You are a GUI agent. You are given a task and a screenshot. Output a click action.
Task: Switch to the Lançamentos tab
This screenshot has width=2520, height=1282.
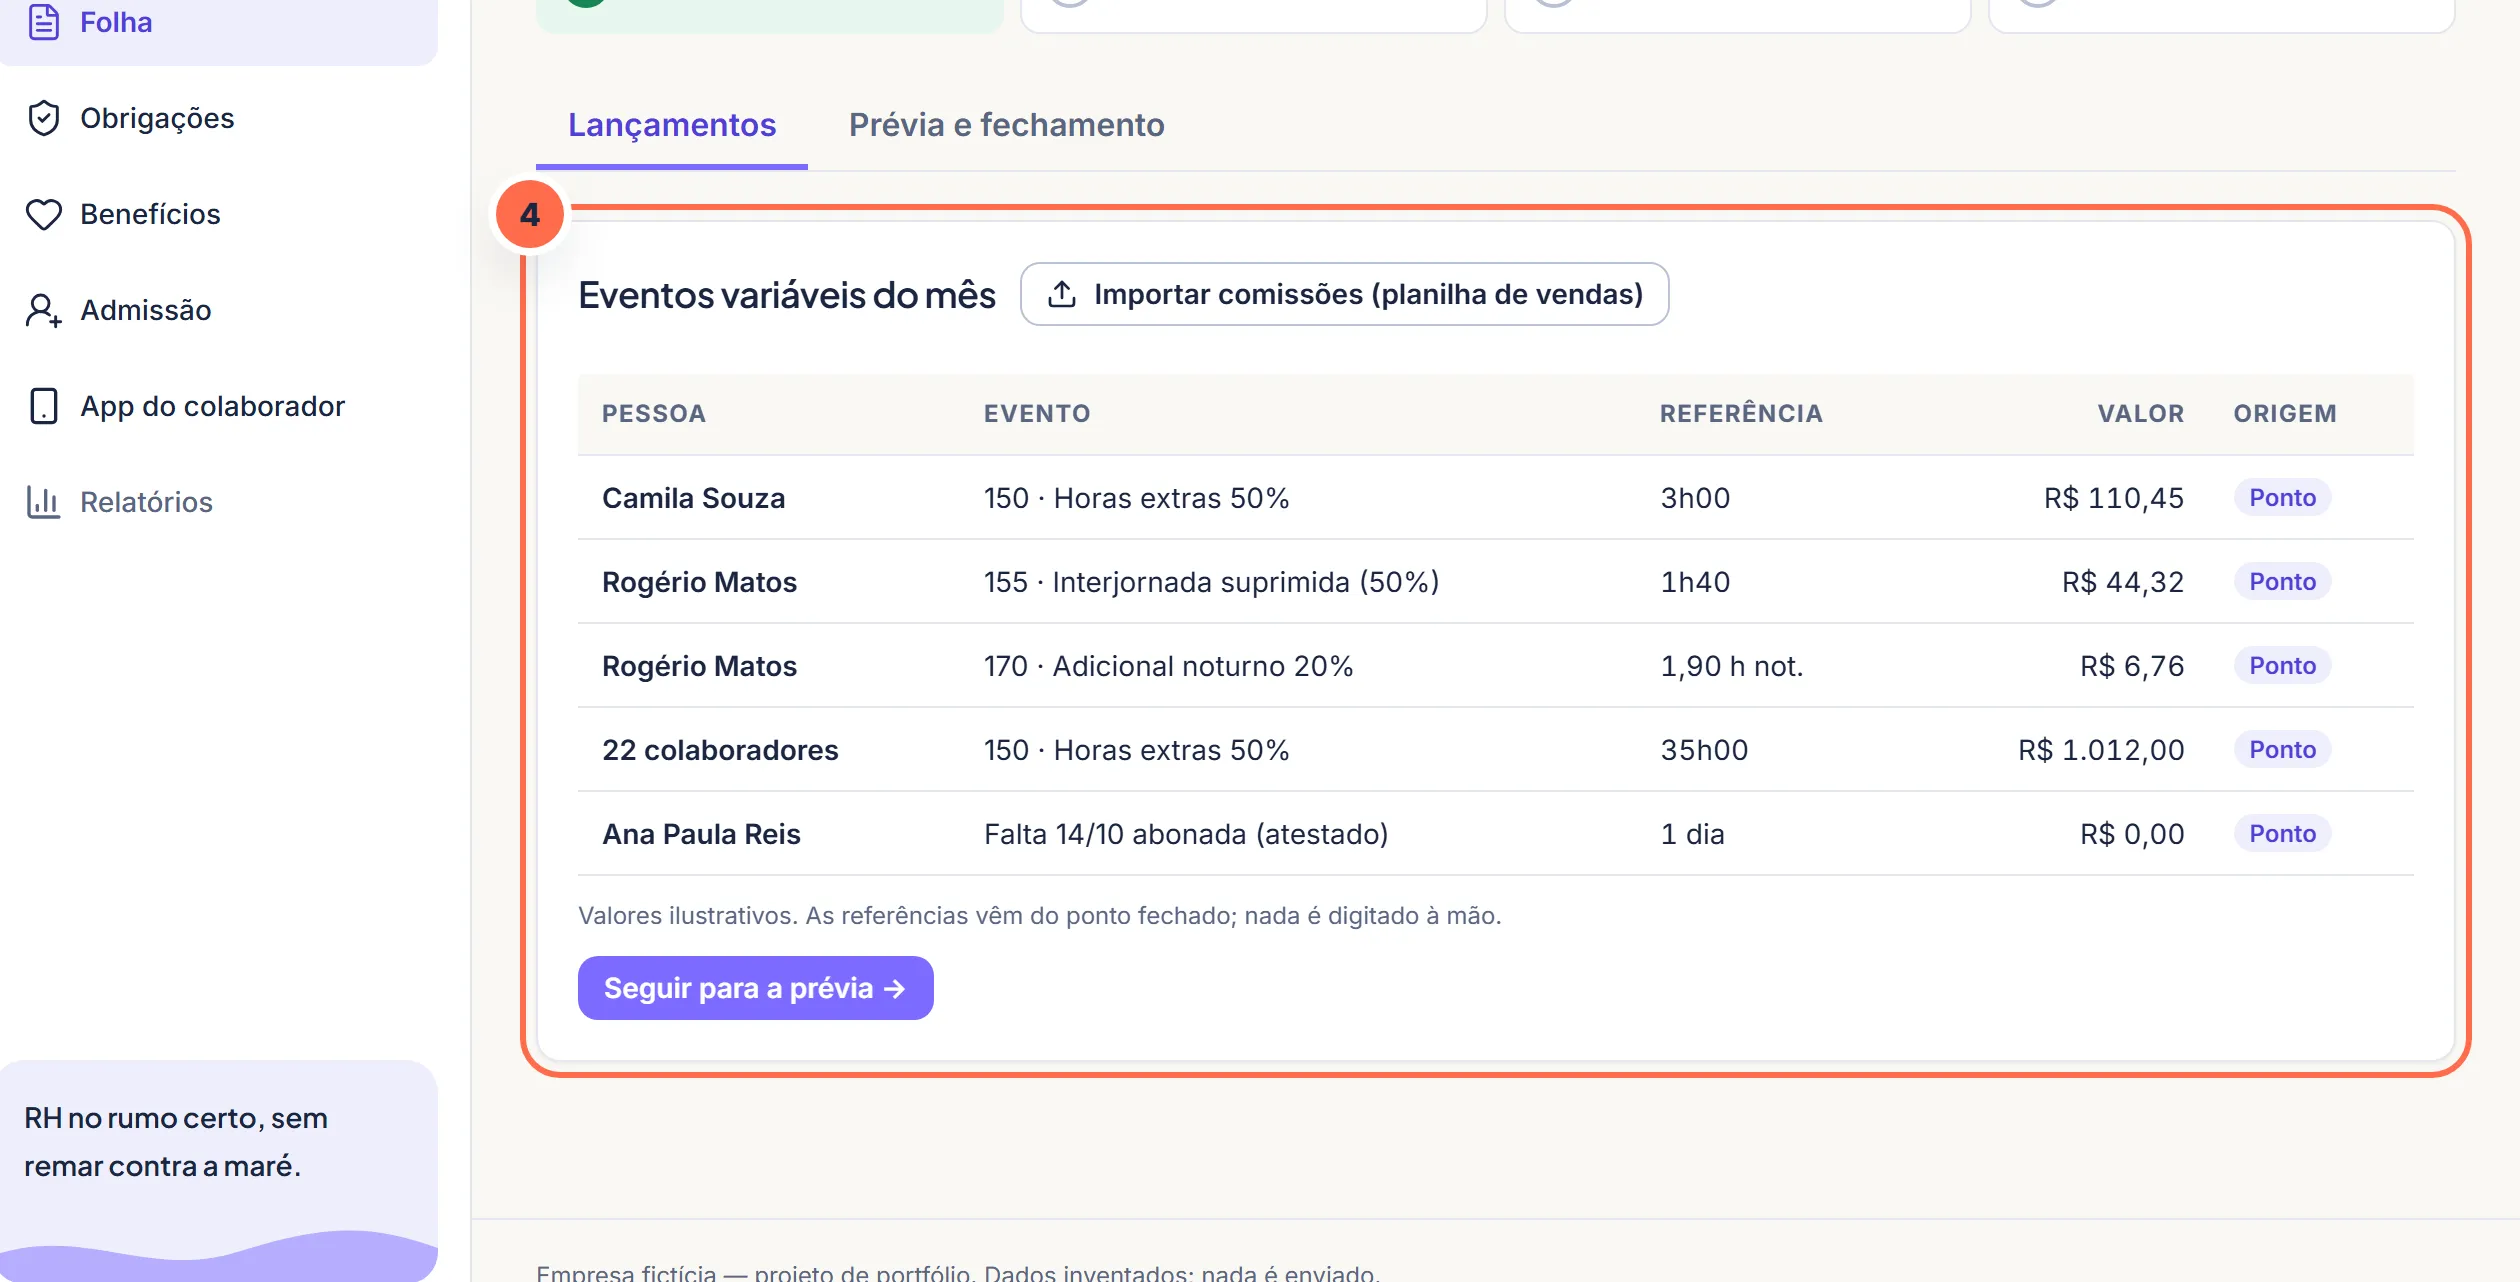[672, 125]
